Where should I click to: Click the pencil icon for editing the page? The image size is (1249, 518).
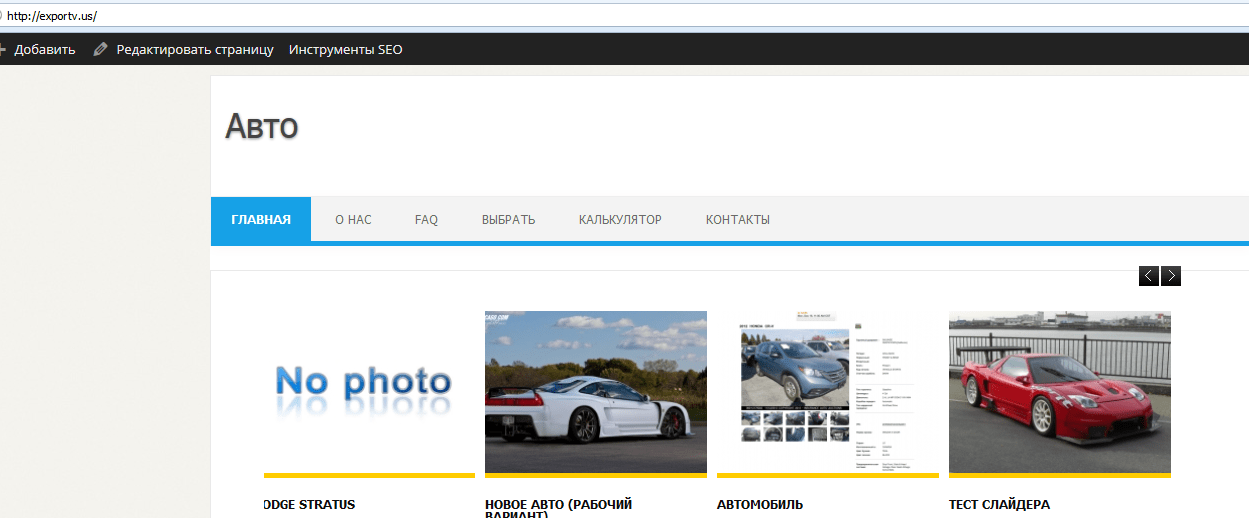tap(100, 49)
